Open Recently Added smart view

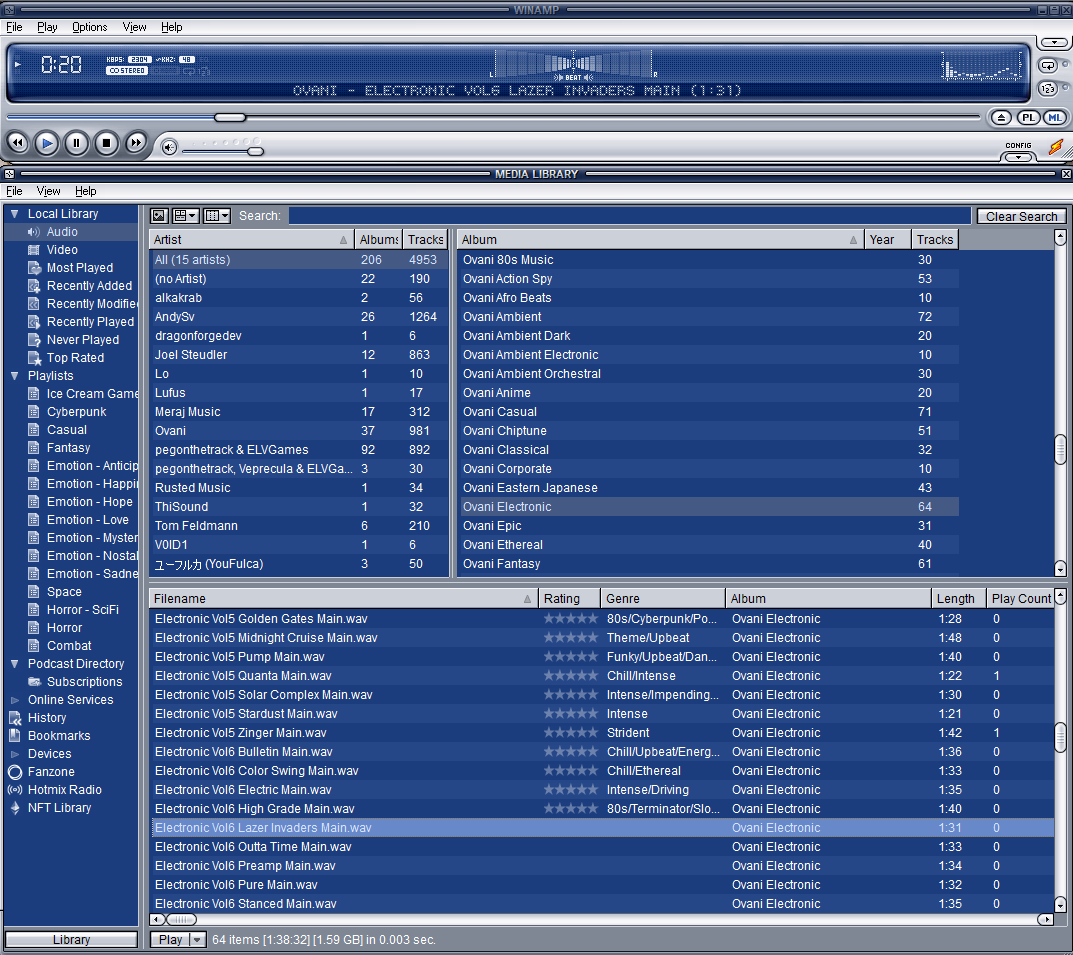[89, 285]
